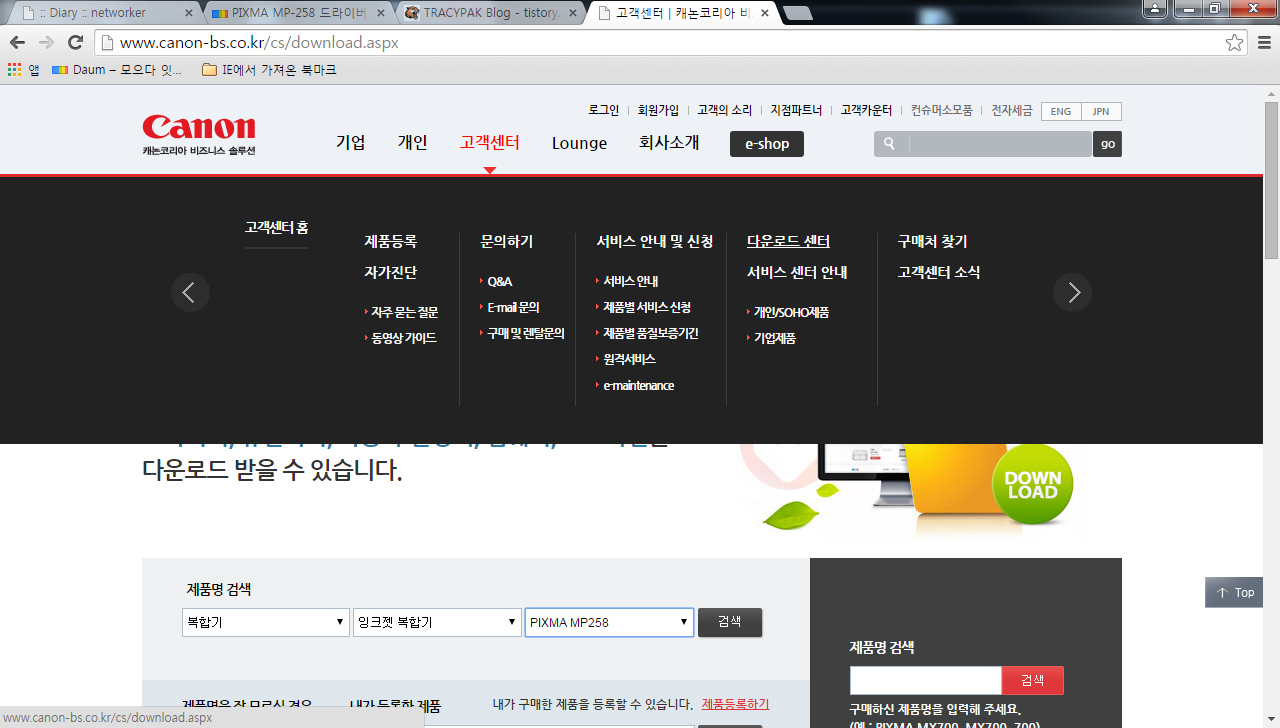
Task: Open 구매 및 렌탈문의 submenu item
Action: (x=525, y=334)
